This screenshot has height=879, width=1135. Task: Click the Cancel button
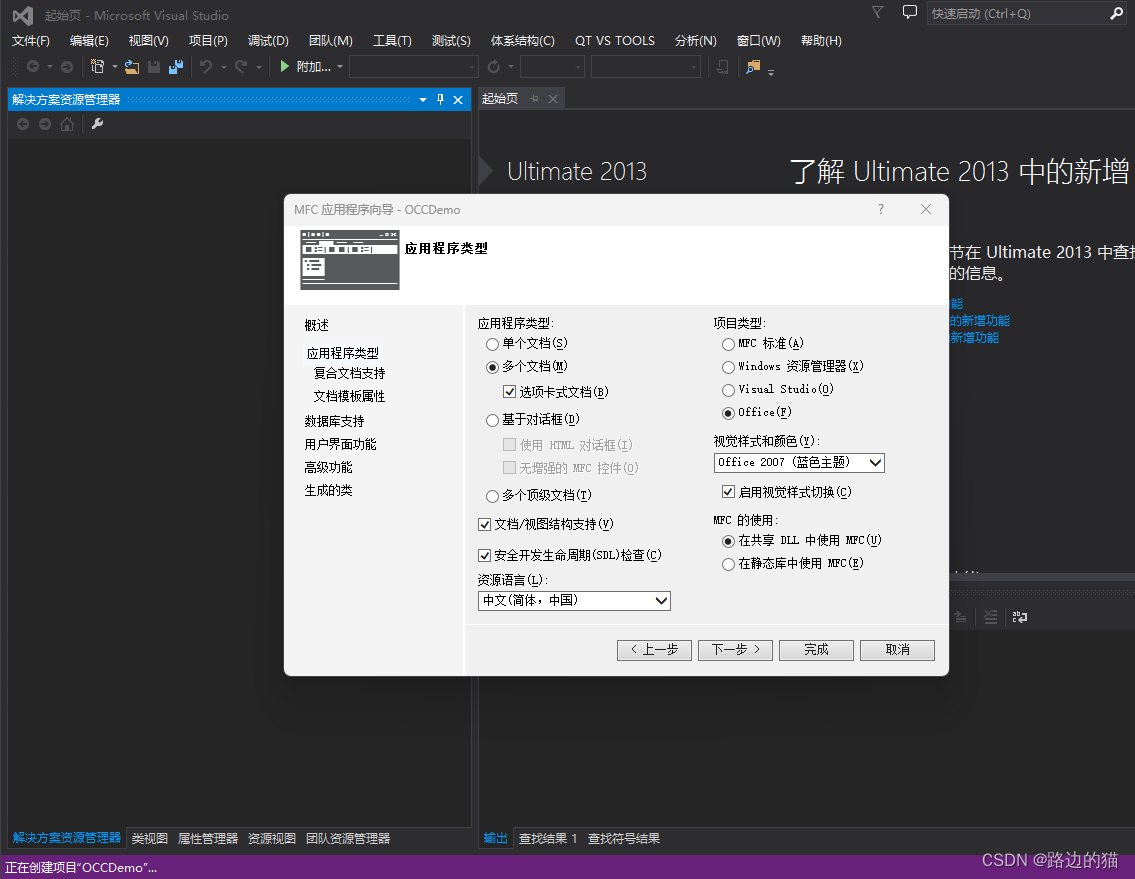[x=898, y=650]
